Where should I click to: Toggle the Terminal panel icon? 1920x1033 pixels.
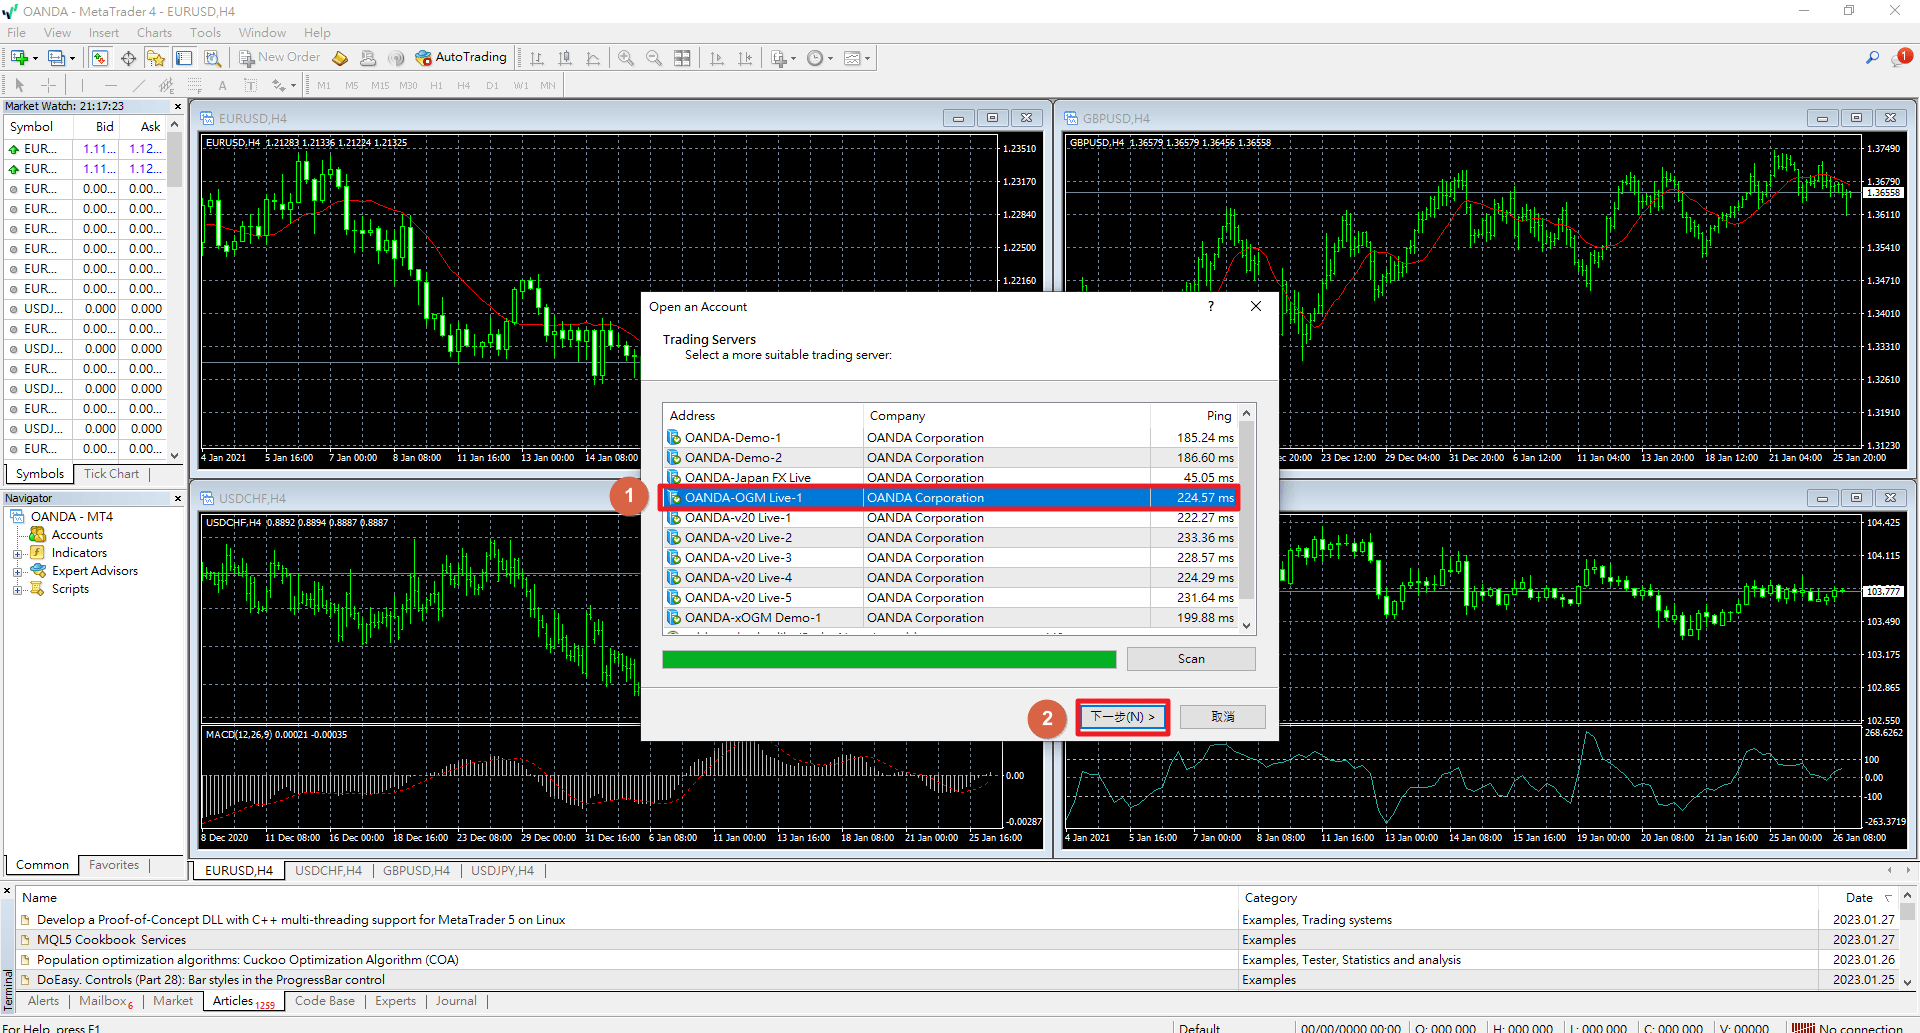coord(184,58)
